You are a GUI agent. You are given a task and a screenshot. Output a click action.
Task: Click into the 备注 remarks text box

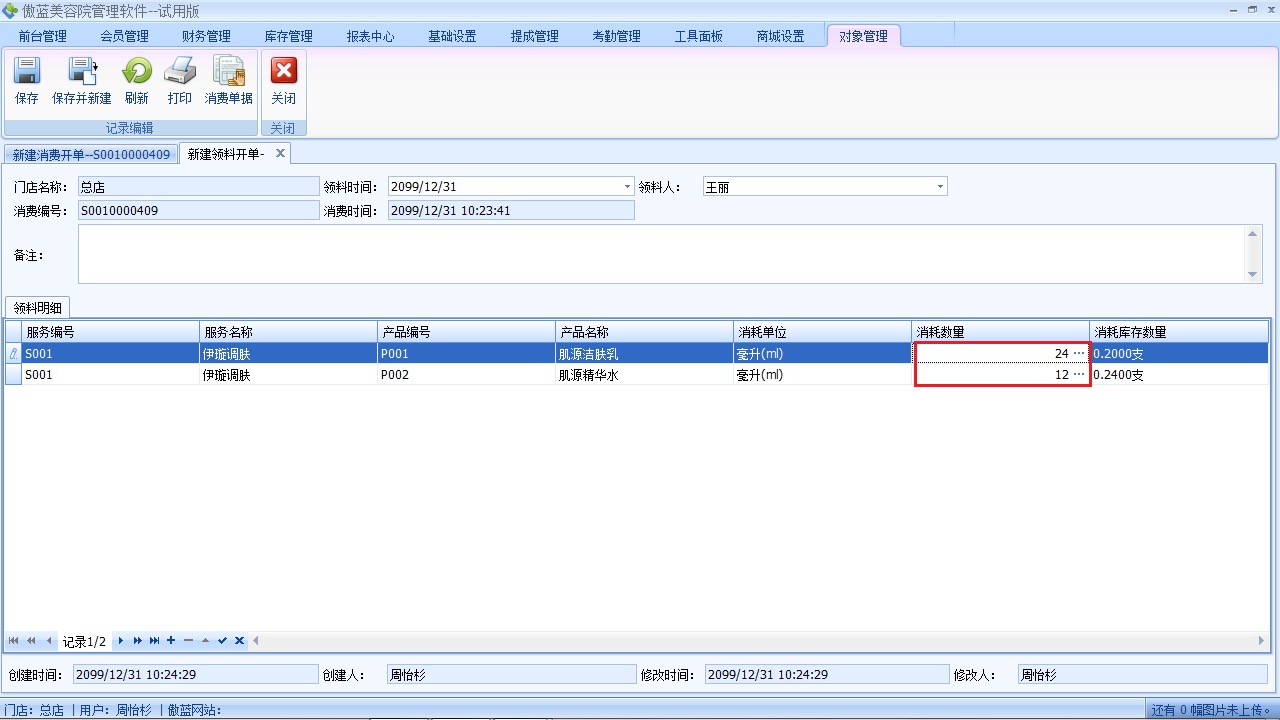coord(660,254)
